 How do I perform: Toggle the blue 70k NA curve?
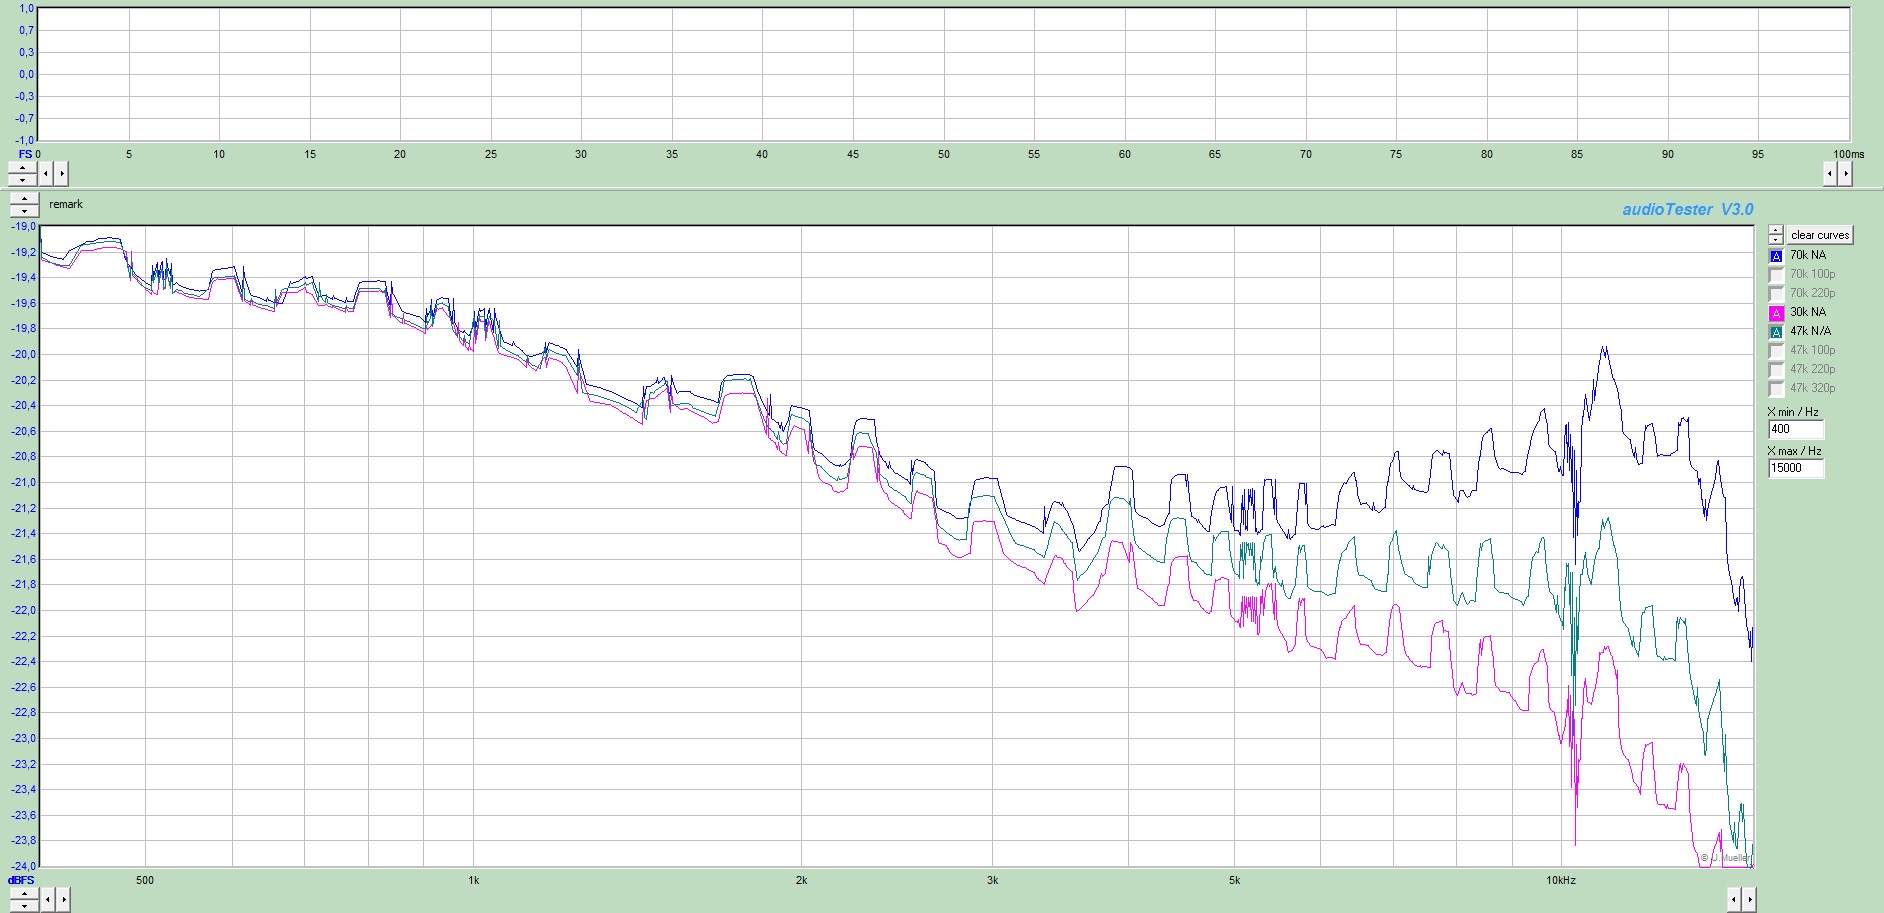pos(1776,256)
